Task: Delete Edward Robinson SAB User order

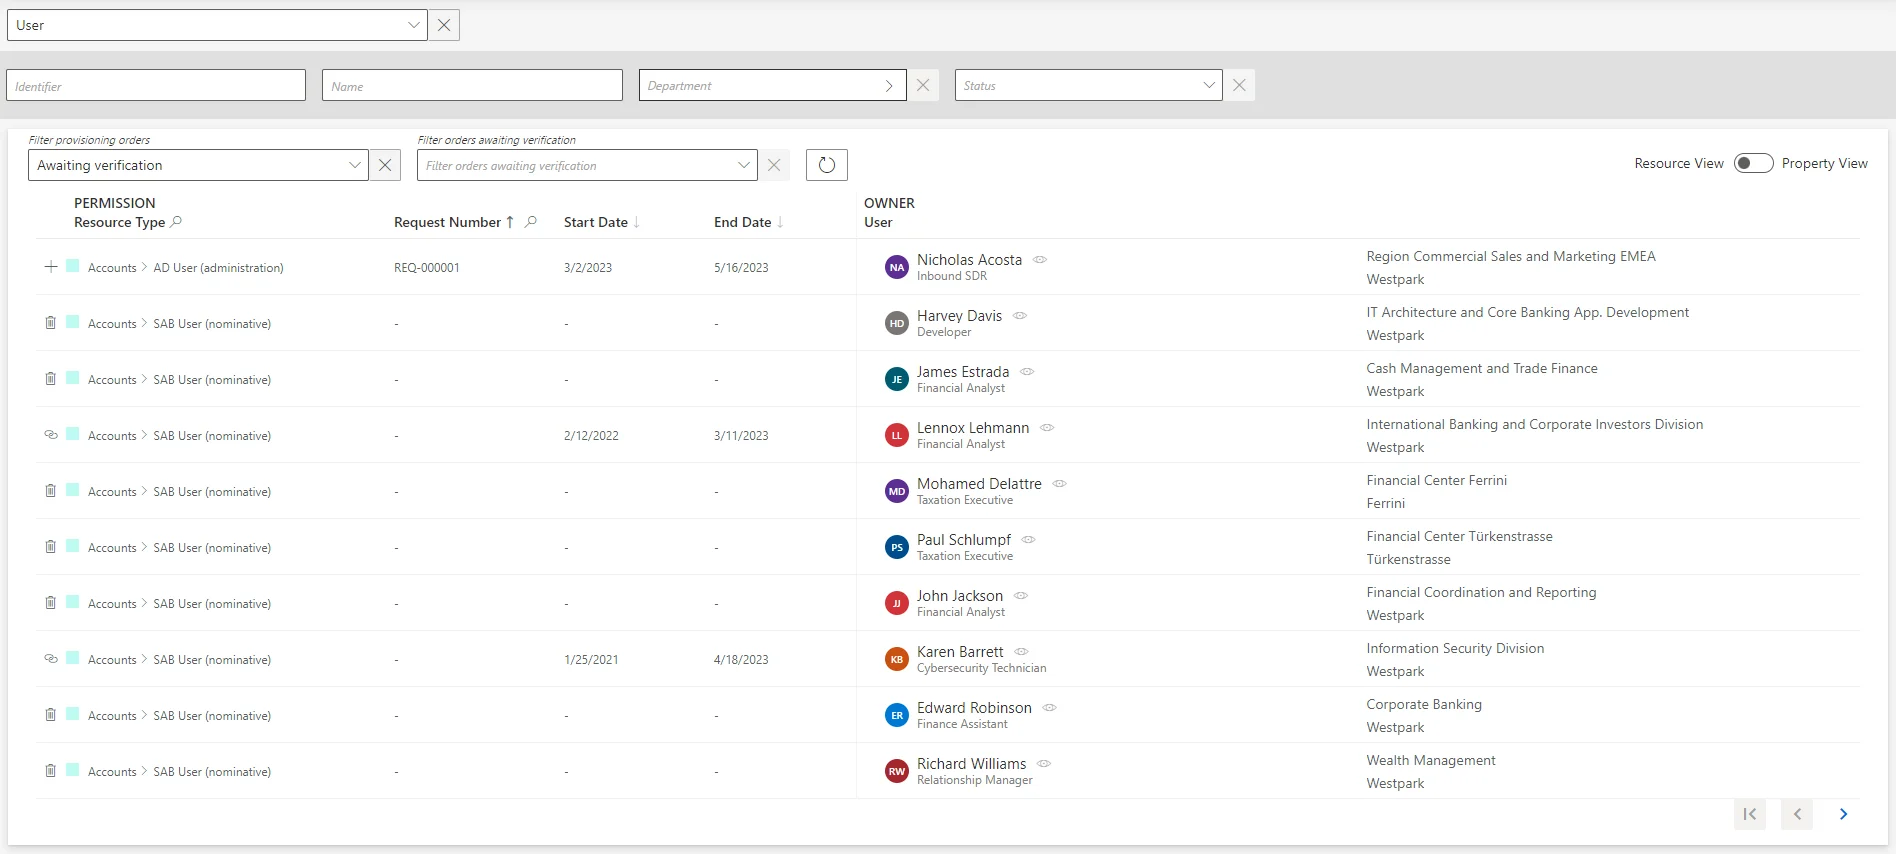Action: click(51, 714)
